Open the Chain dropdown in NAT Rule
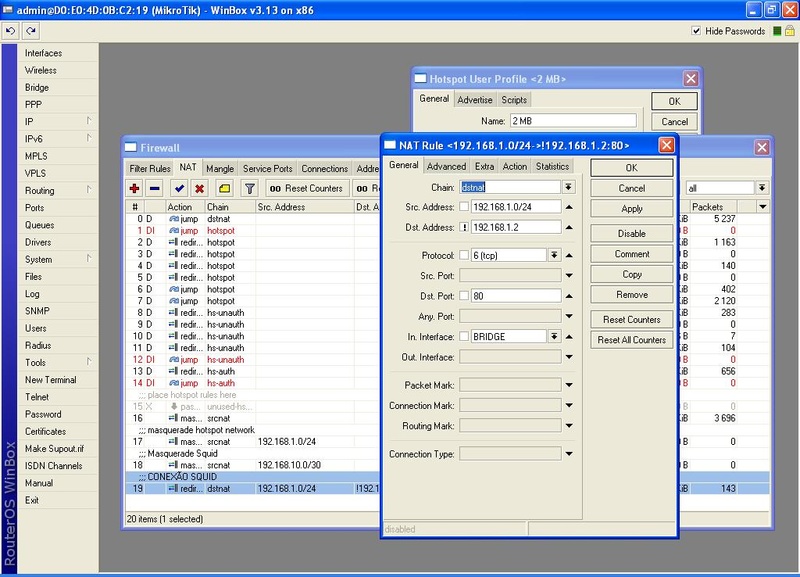 pyautogui.click(x=568, y=187)
